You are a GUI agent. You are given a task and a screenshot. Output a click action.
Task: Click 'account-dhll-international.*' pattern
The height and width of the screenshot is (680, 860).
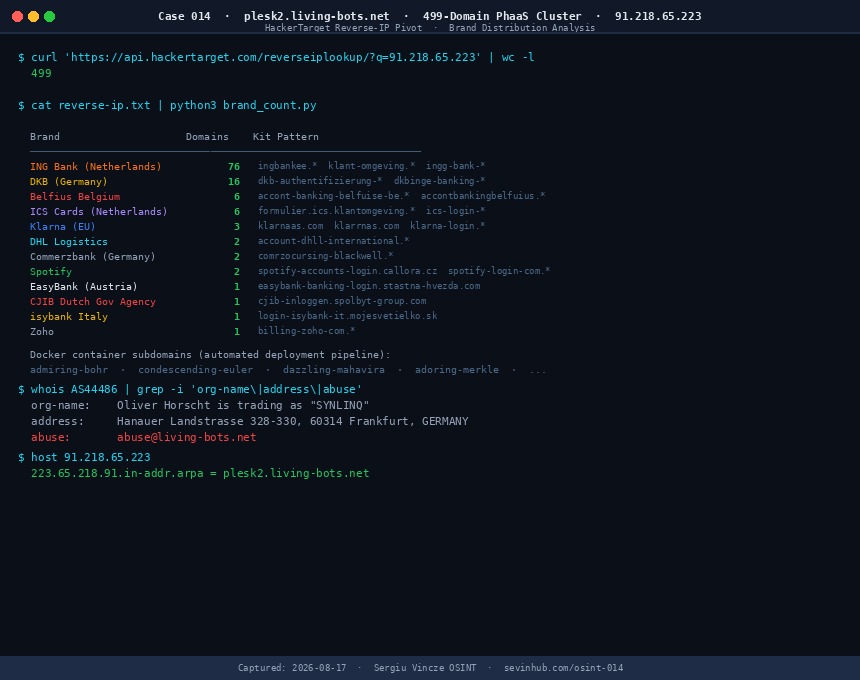[333, 241]
